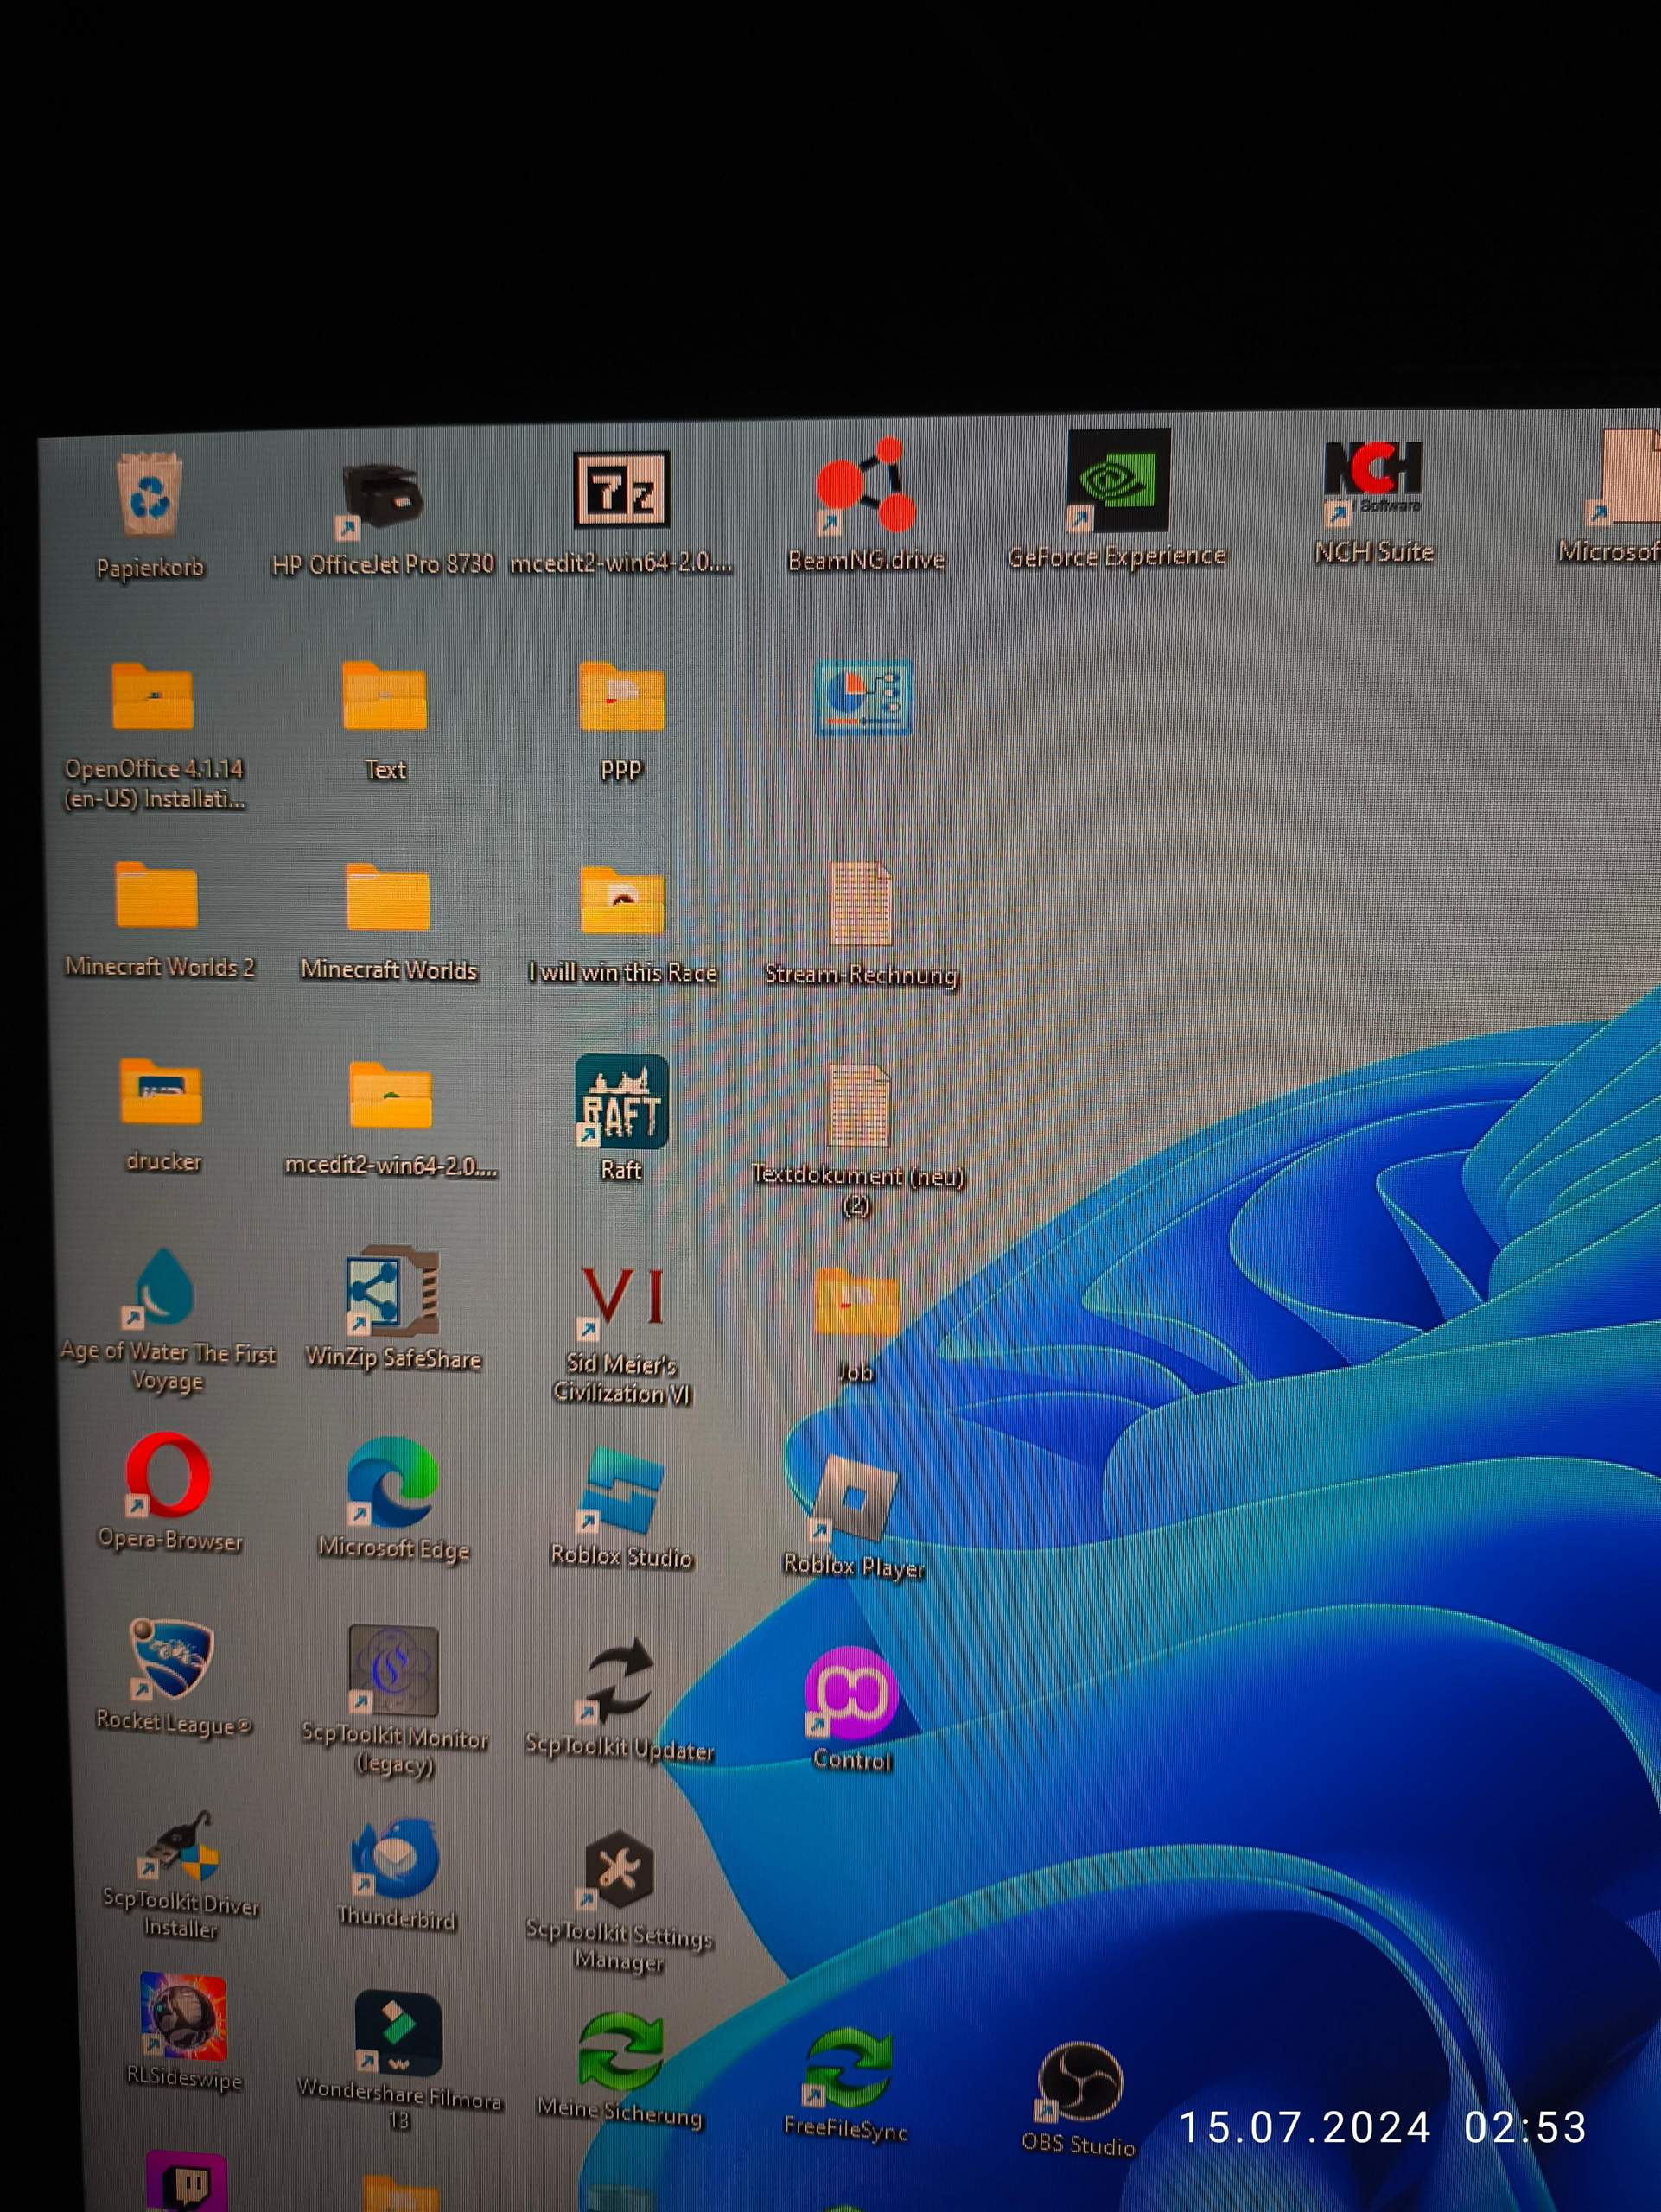Launch OBS Studio

[1079, 2082]
